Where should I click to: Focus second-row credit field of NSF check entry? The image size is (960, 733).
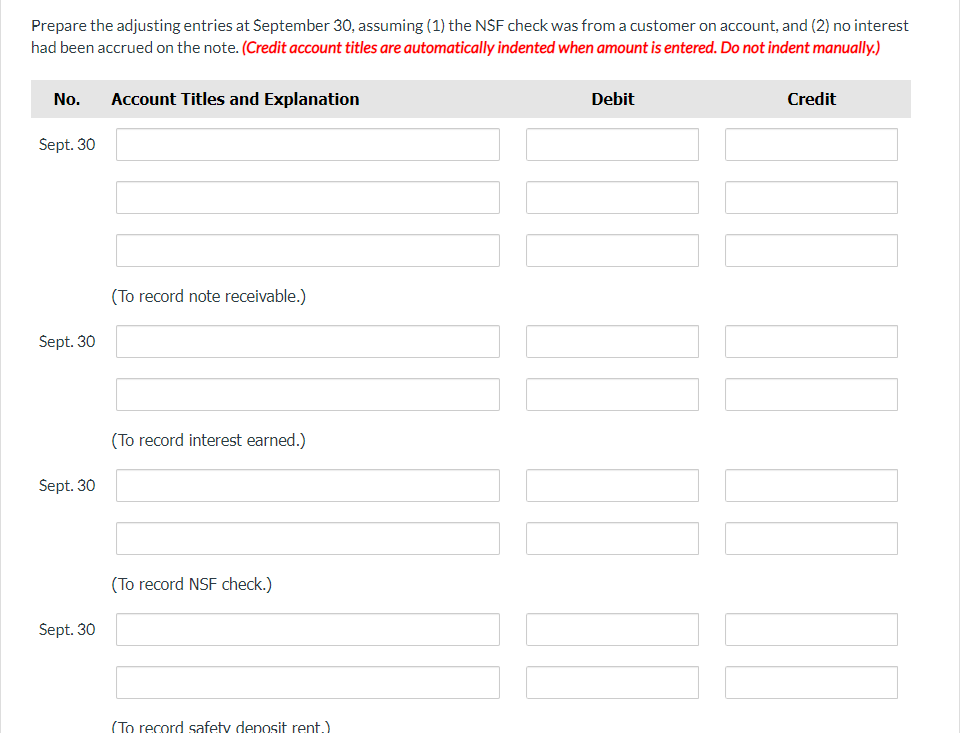point(811,539)
